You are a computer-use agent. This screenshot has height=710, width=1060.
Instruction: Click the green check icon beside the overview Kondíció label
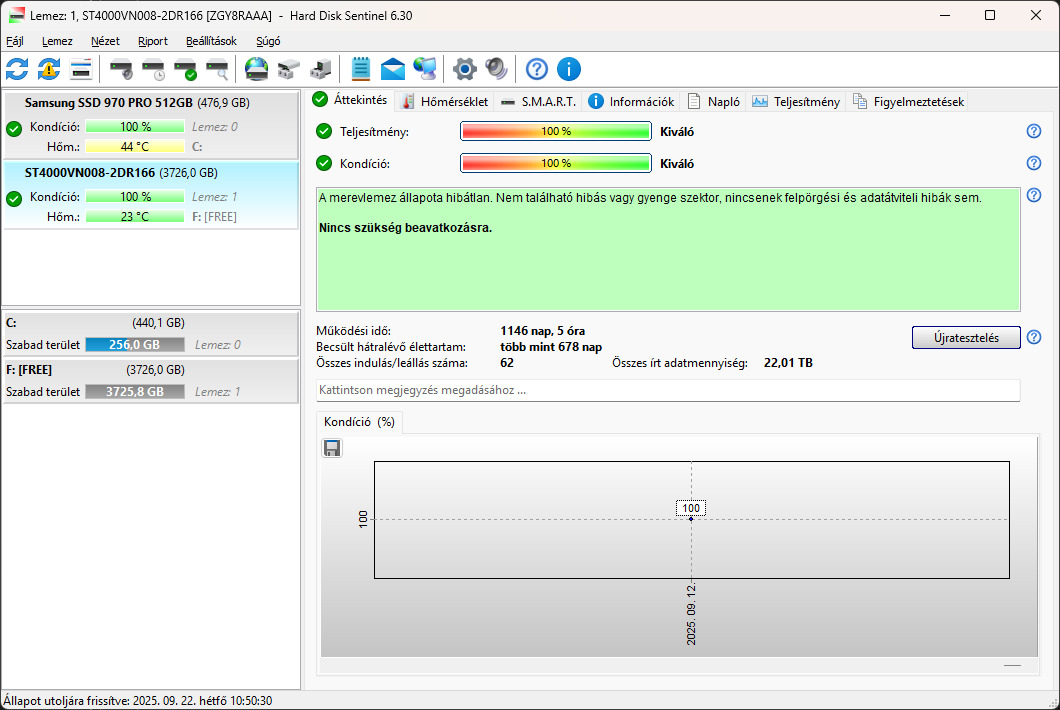[324, 163]
